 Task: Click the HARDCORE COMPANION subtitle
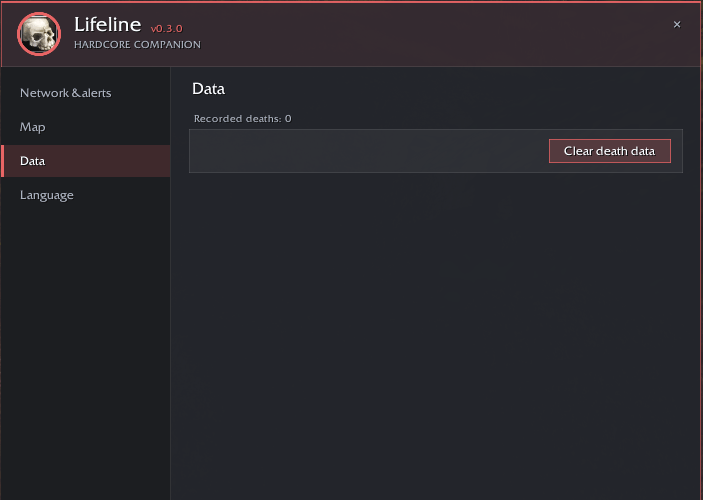pyautogui.click(x=137, y=44)
